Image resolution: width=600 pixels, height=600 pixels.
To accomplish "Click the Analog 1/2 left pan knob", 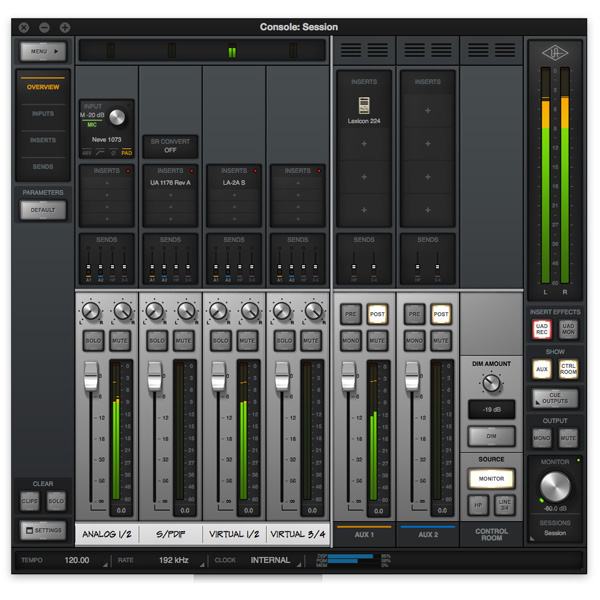I will (91, 311).
